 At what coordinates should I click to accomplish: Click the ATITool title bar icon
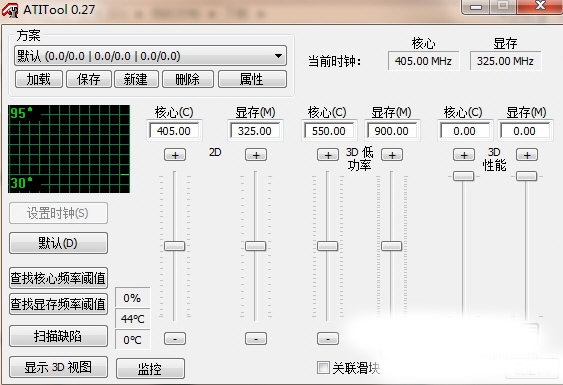pos(10,10)
